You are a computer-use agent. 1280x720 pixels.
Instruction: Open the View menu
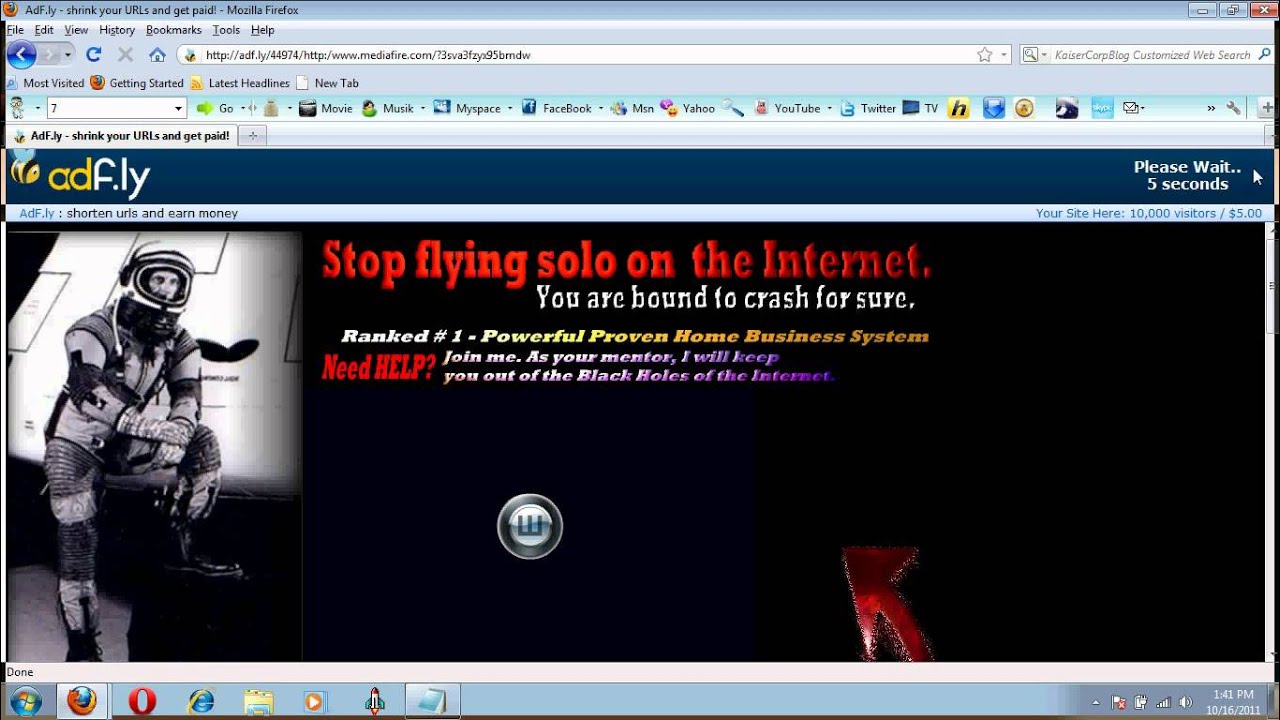pyautogui.click(x=76, y=30)
